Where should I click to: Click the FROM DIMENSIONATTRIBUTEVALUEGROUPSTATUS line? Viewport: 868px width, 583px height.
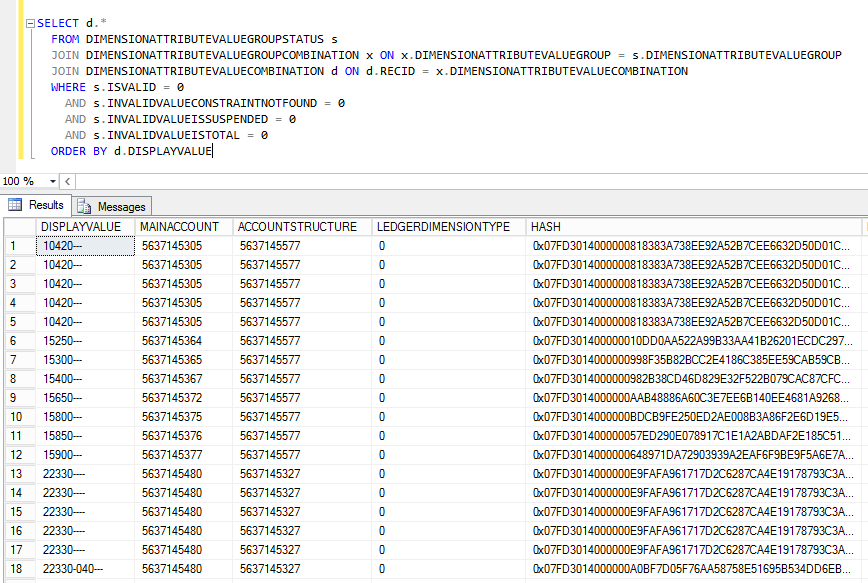click(x=194, y=39)
